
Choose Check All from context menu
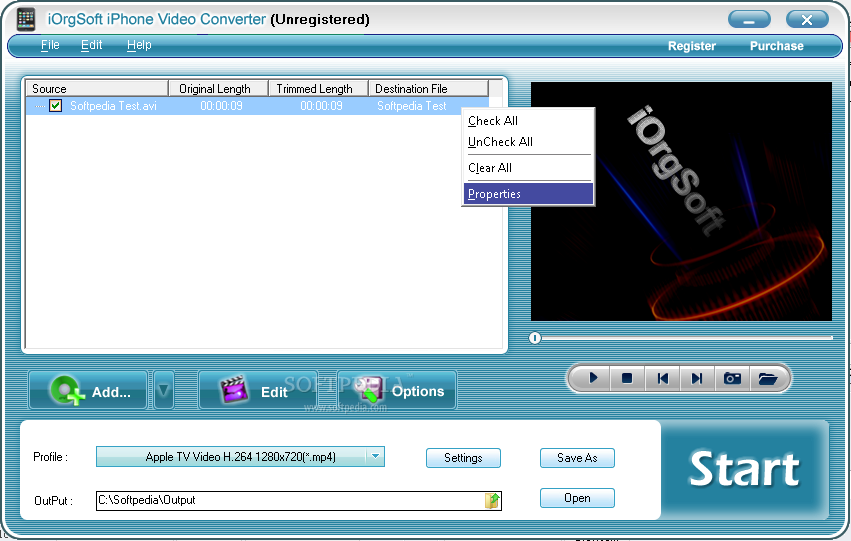tap(528, 121)
